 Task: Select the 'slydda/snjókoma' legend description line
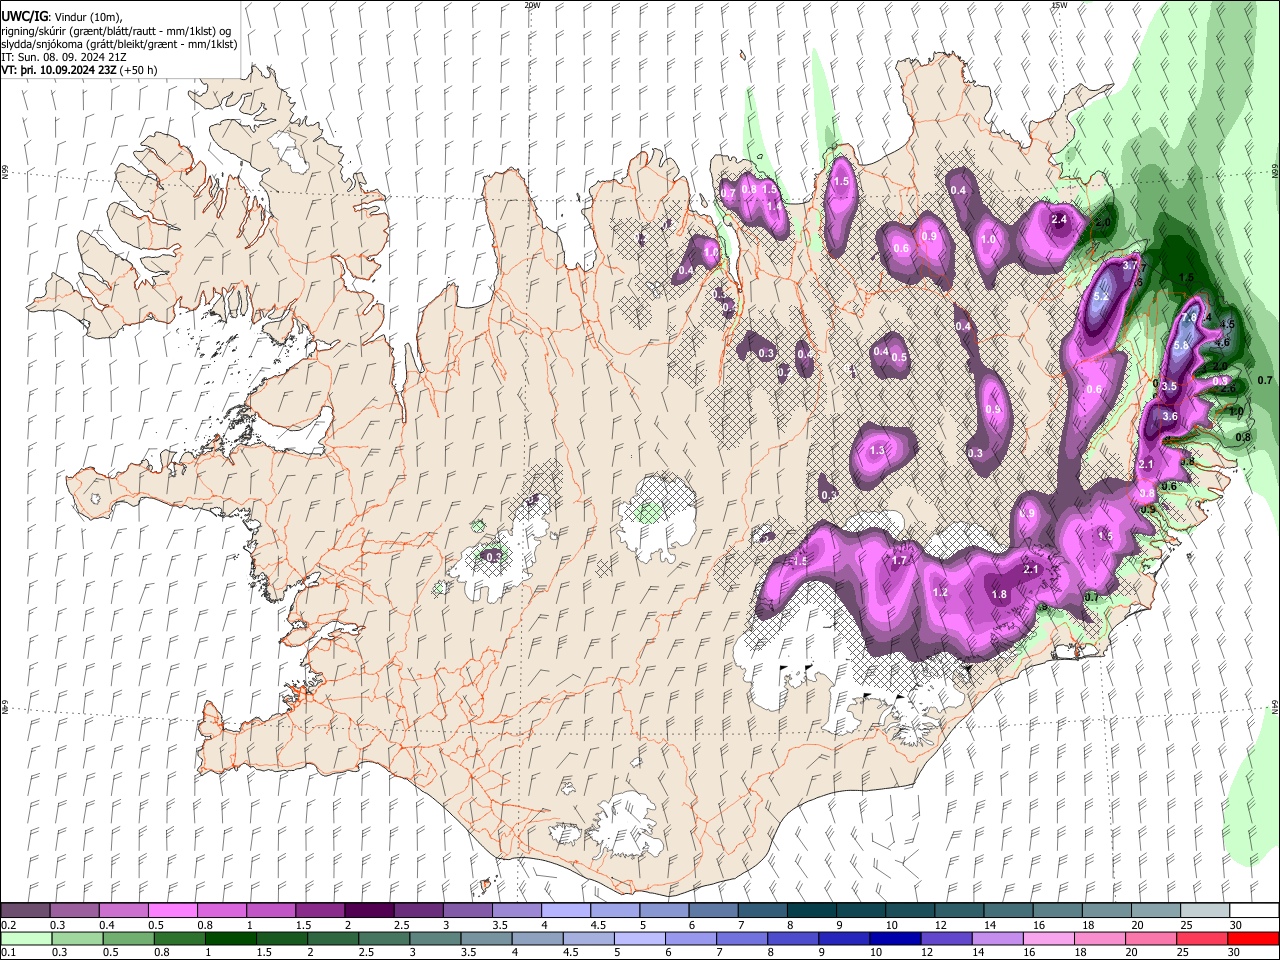tap(119, 44)
